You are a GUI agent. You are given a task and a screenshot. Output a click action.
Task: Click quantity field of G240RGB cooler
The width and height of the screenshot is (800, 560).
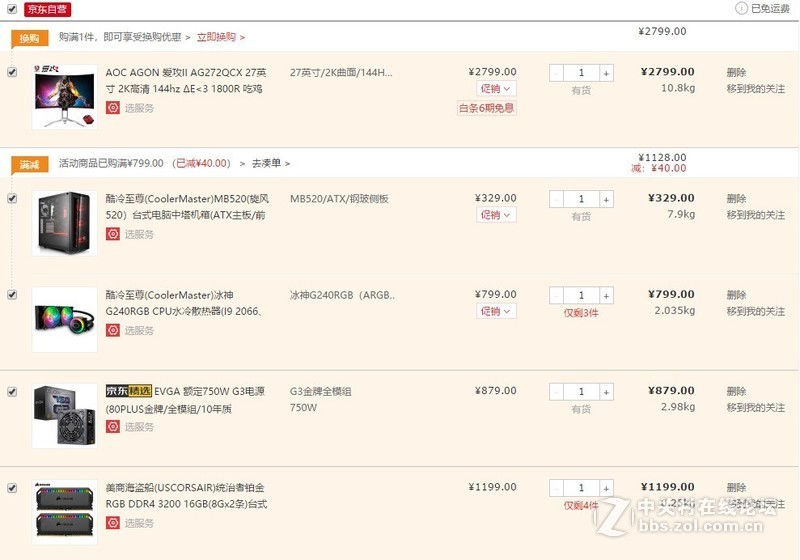point(581,295)
